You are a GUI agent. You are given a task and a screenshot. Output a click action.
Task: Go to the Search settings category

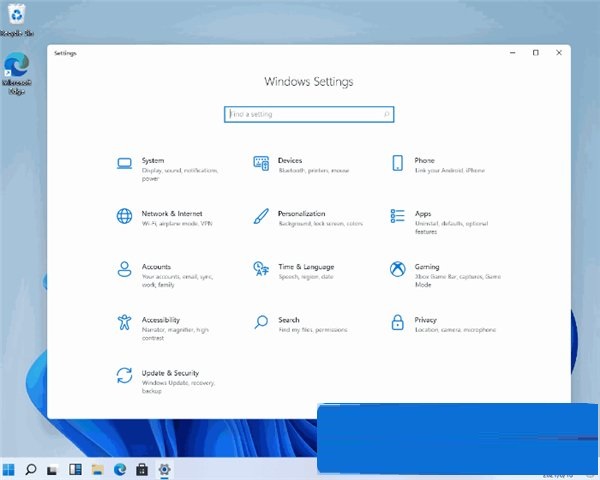point(289,320)
